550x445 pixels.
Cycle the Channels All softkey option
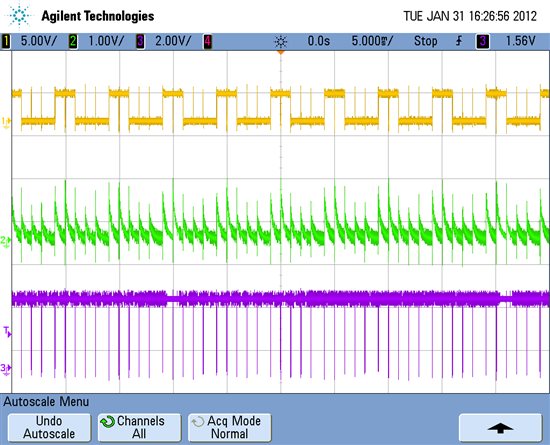click(139, 427)
